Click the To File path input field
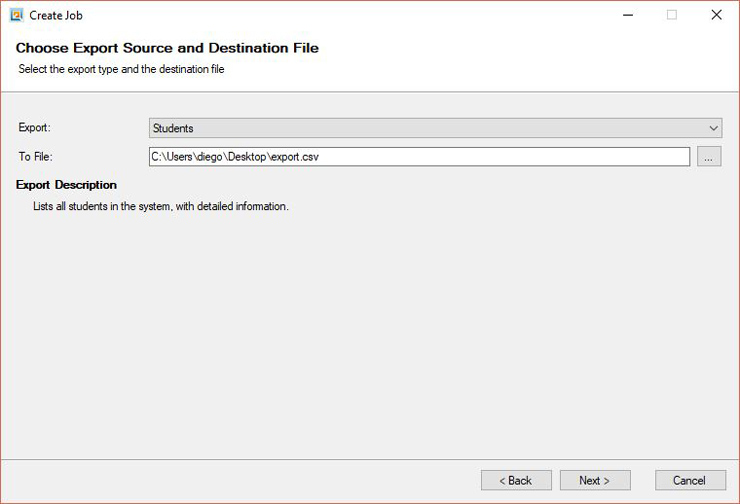This screenshot has width=740, height=504. (419, 157)
